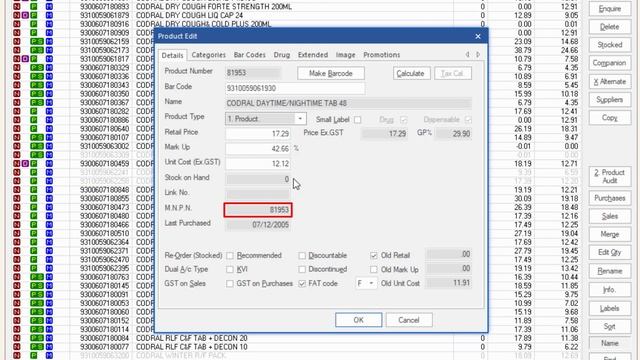Toggle the Discountable checkbox
The height and width of the screenshot is (360, 640).
[x=302, y=256]
